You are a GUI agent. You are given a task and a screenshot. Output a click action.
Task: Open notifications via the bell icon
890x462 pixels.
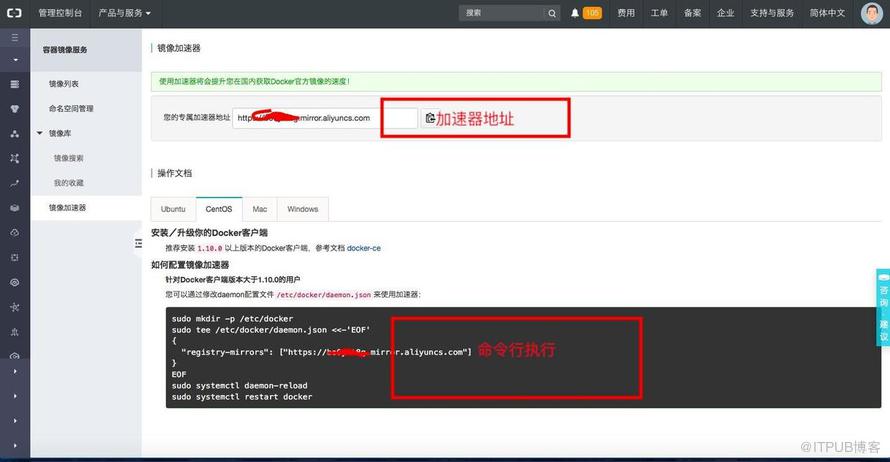(x=574, y=12)
